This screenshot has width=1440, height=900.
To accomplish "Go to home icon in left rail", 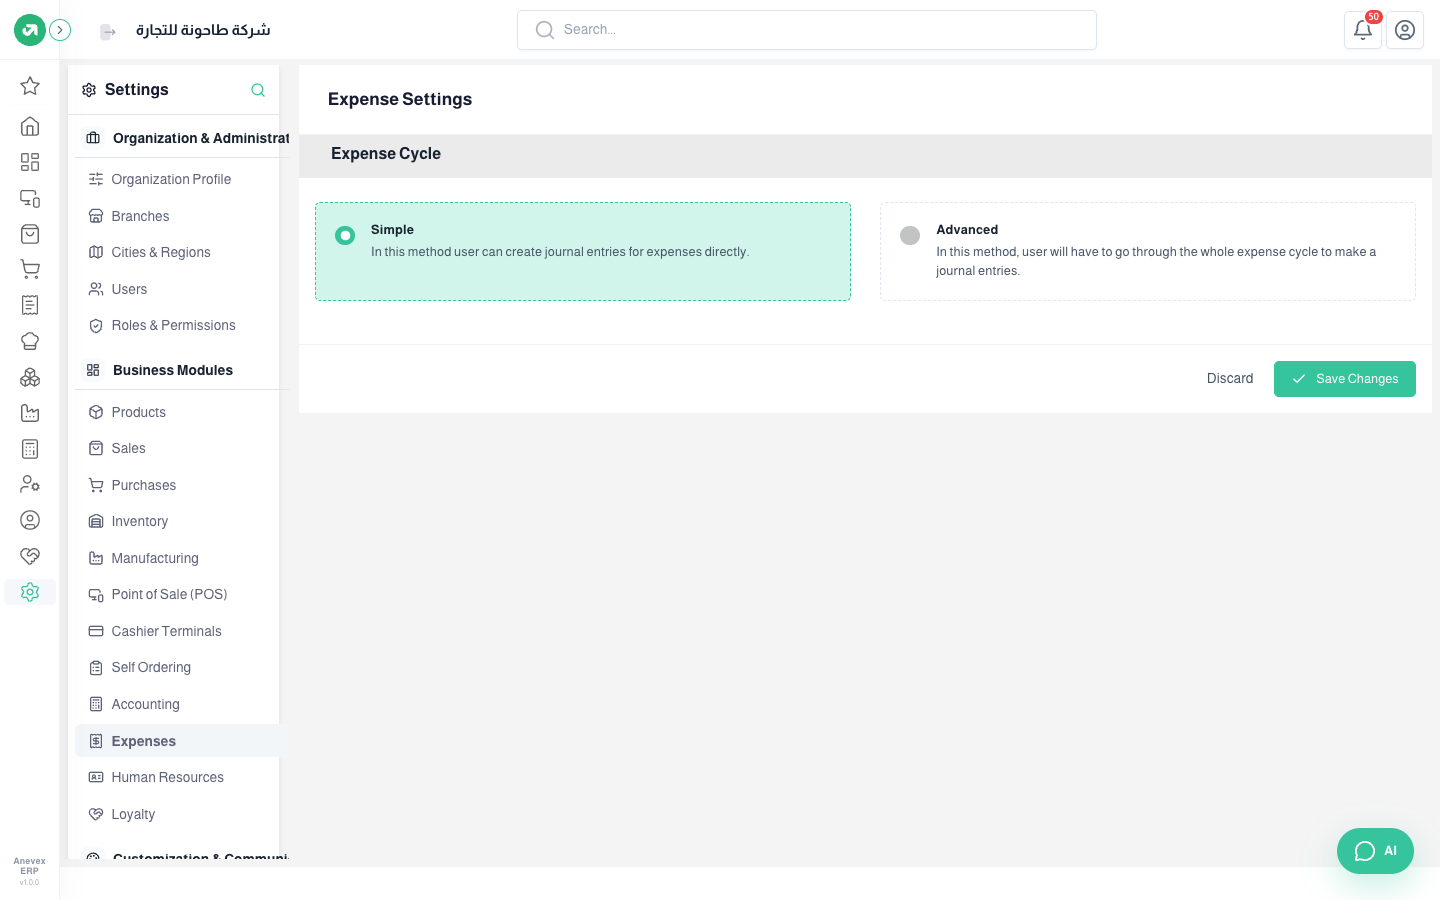I will point(30,126).
